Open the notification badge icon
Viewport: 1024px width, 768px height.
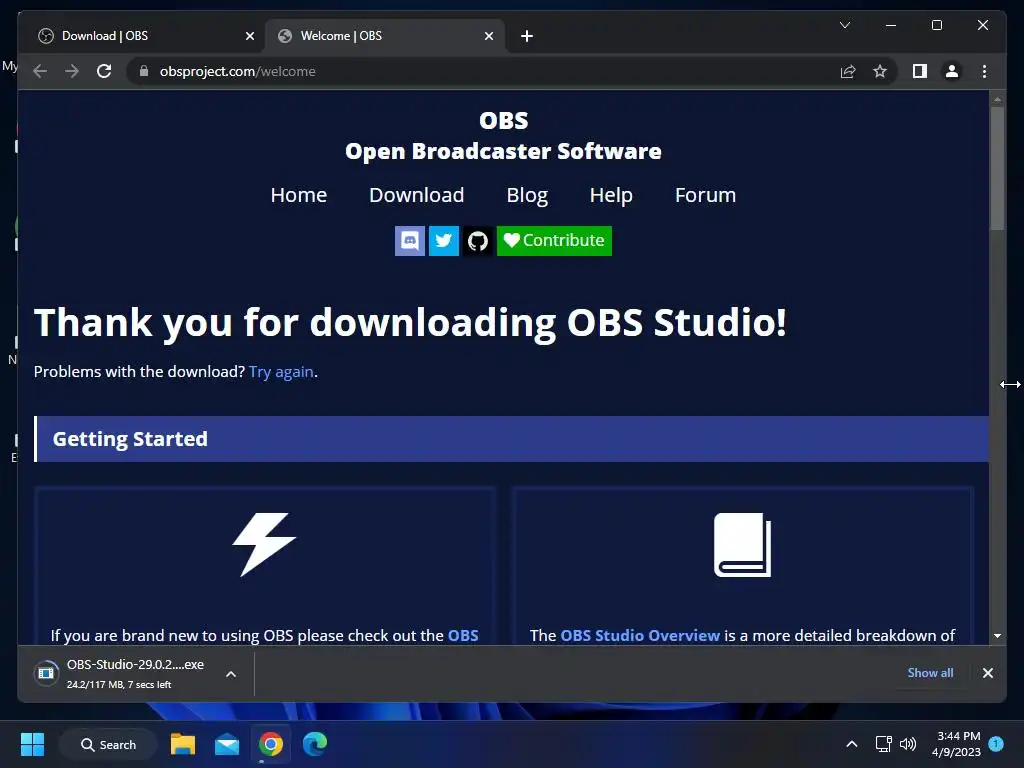(996, 743)
